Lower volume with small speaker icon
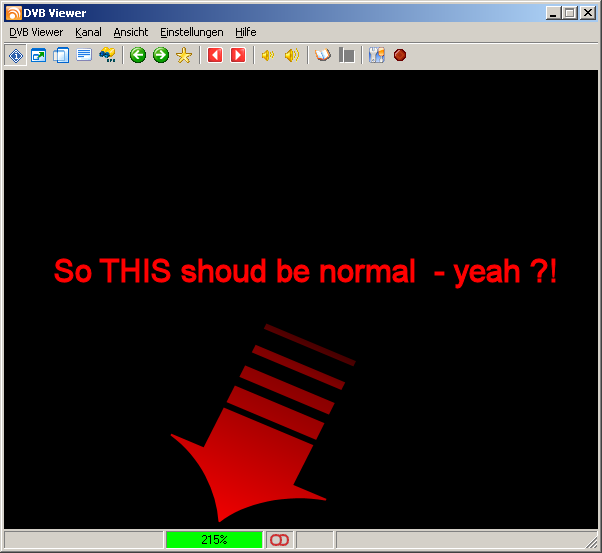Image resolution: width=602 pixels, height=553 pixels. [268, 55]
